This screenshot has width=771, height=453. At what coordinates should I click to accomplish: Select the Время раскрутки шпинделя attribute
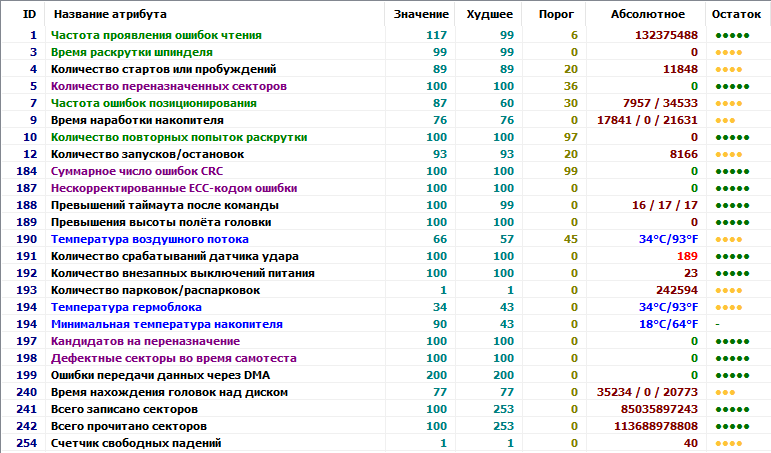[132, 52]
